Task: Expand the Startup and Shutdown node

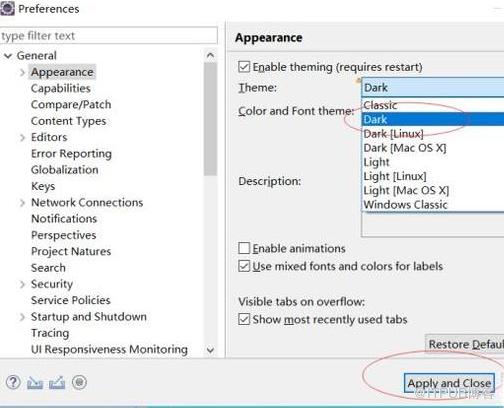Action: 22,317
